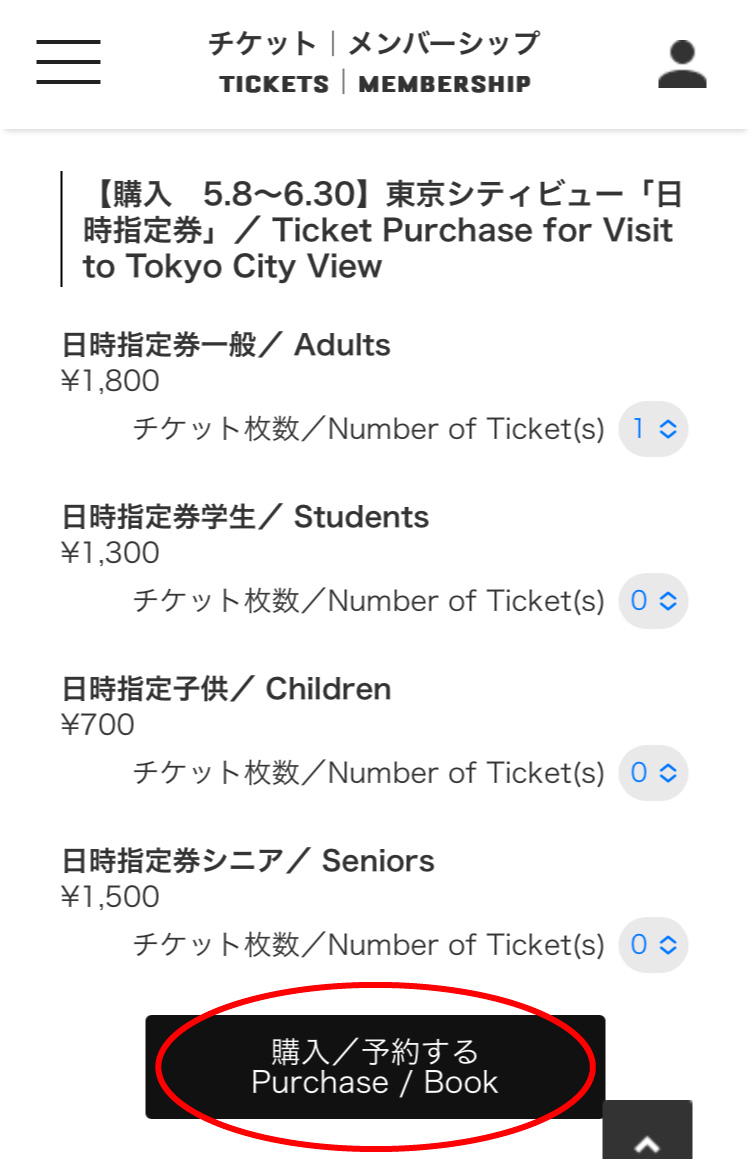Open the user account profile icon
The width and height of the screenshot is (751, 1159).
point(682,65)
